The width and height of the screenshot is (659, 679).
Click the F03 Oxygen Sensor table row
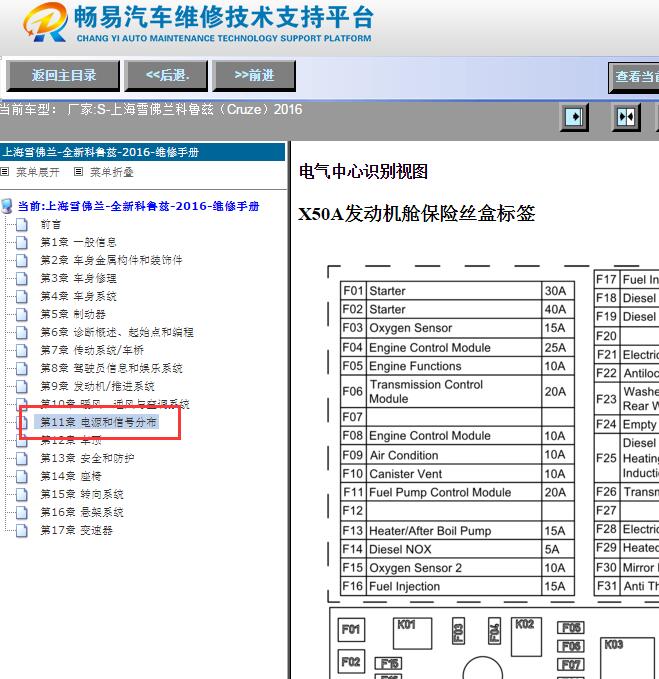coord(457,328)
